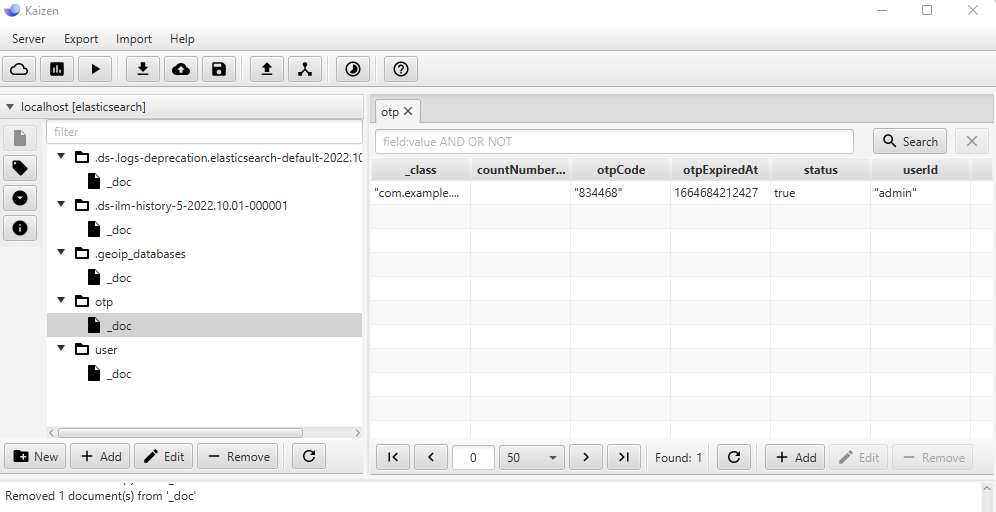
Task: Collapse the localhost [elasticsearch] server node
Action: [x=10, y=107]
